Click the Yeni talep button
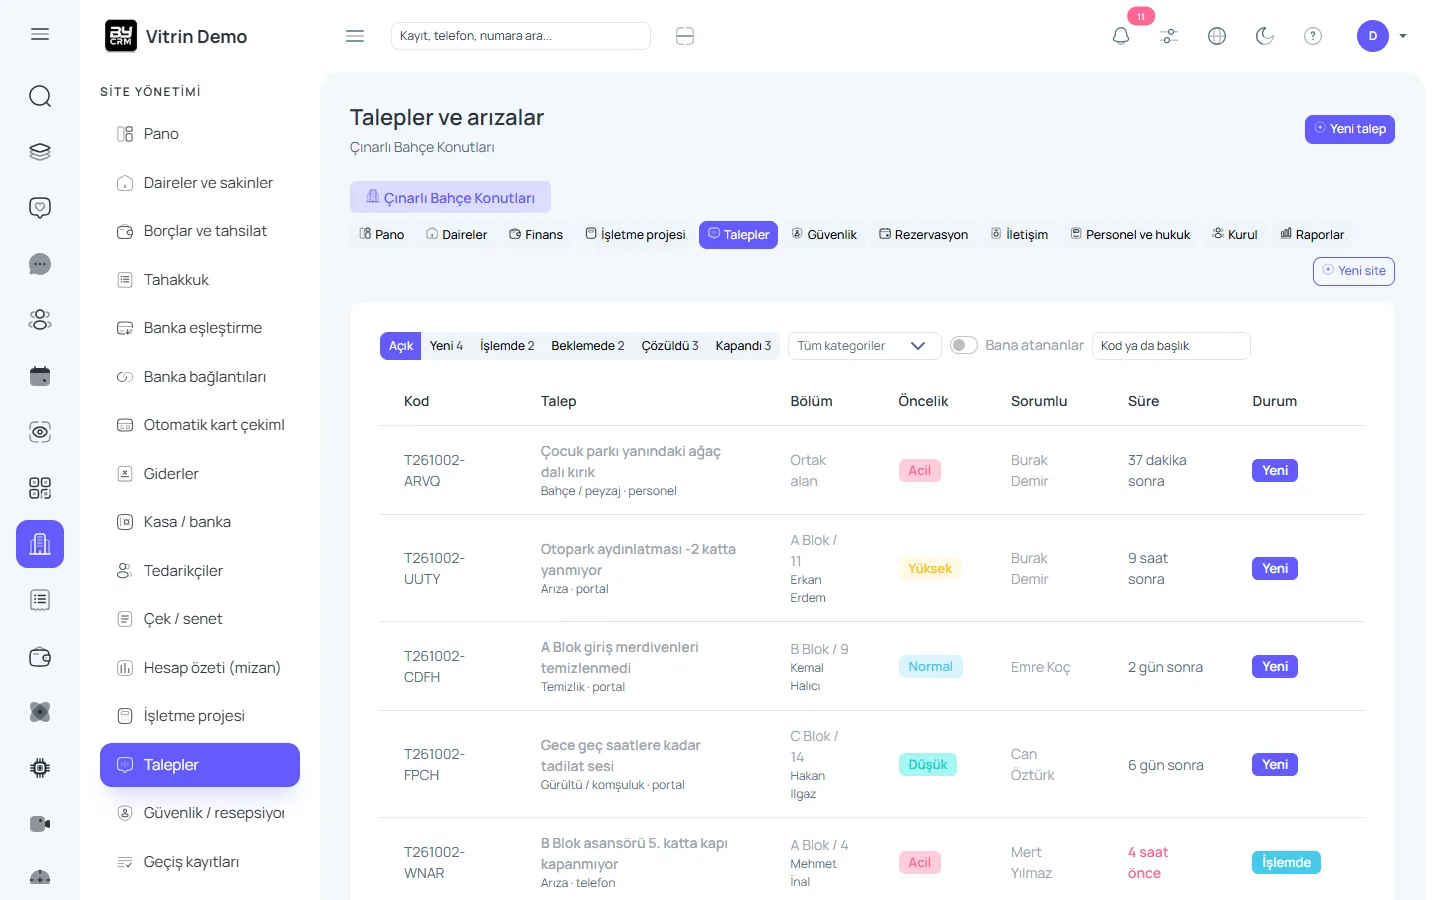 [1350, 129]
